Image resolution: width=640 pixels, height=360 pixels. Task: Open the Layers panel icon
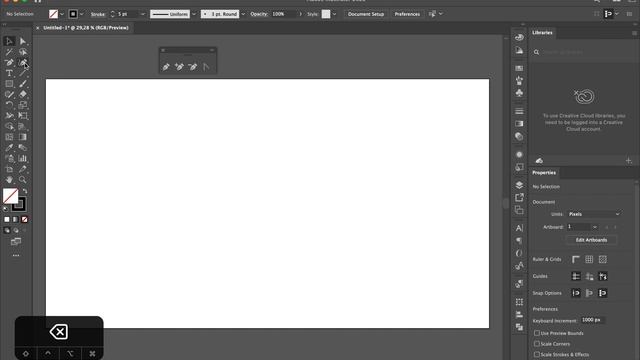519,185
